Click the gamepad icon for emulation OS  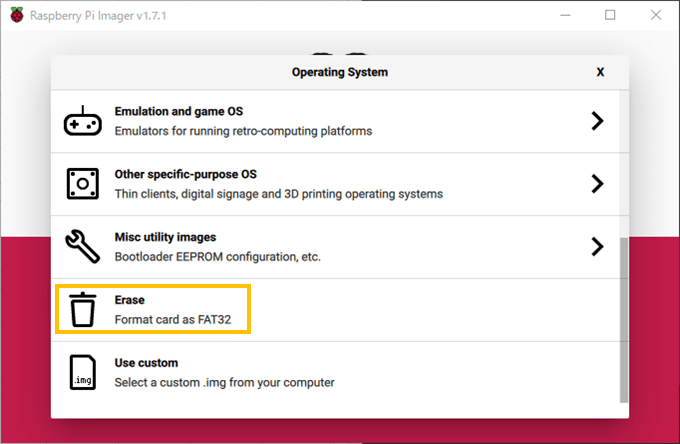pos(82,121)
